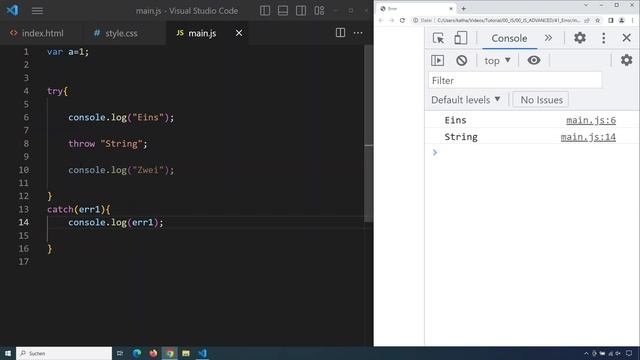Viewport: 640px width, 360px height.
Task: Close the DevTools panel
Action: pos(627,38)
